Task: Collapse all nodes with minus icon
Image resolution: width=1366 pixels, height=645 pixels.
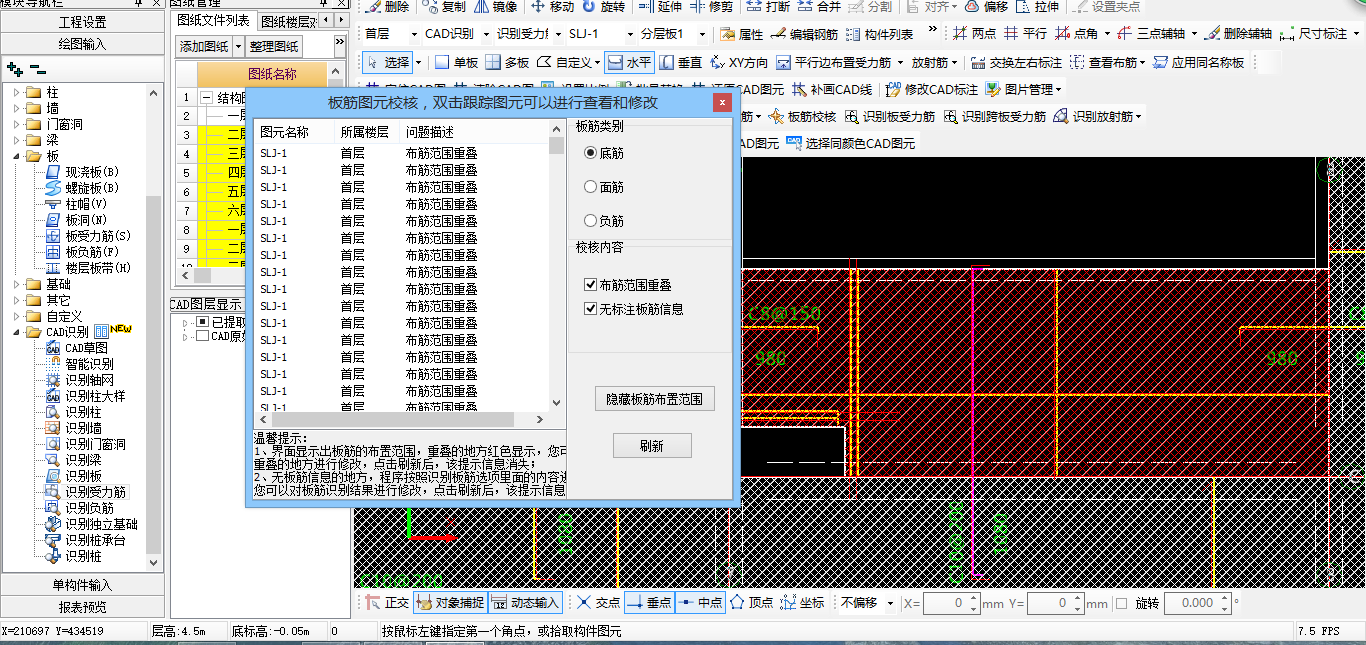Action: pyautogui.click(x=38, y=69)
